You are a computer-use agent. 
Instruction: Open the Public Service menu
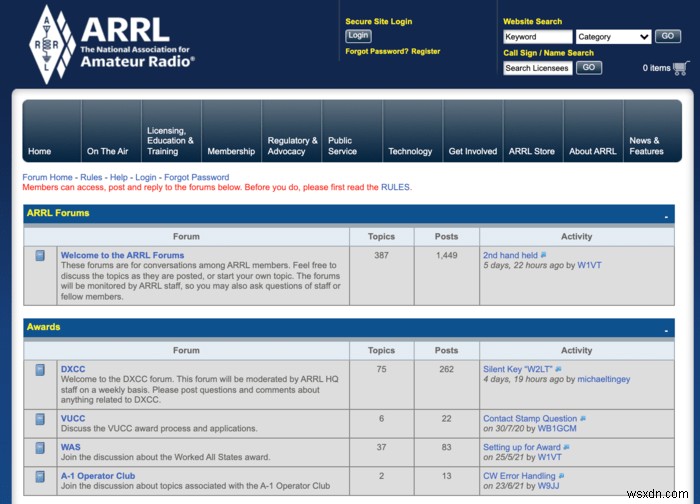click(x=352, y=131)
